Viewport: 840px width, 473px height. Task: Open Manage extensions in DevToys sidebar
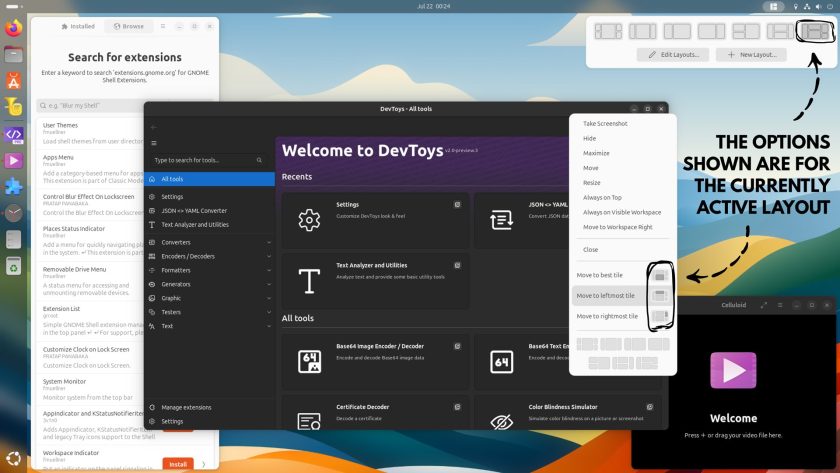tap(209, 407)
